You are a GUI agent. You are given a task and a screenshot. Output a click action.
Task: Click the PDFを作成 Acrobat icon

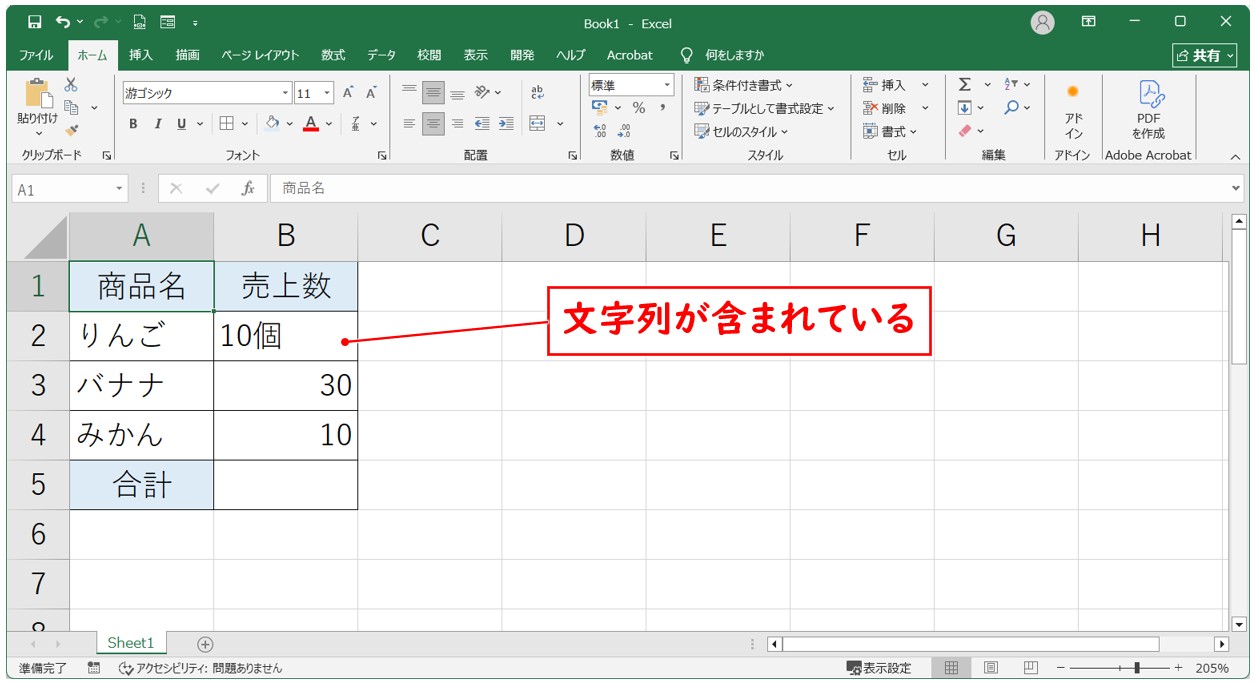point(1148,110)
